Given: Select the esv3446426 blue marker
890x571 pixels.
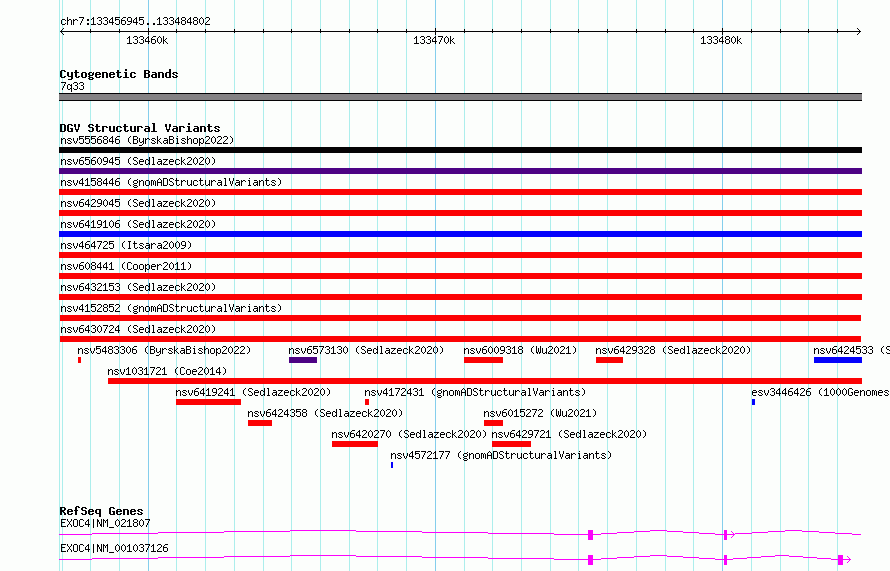Looking at the screenshot, I should click(753, 402).
